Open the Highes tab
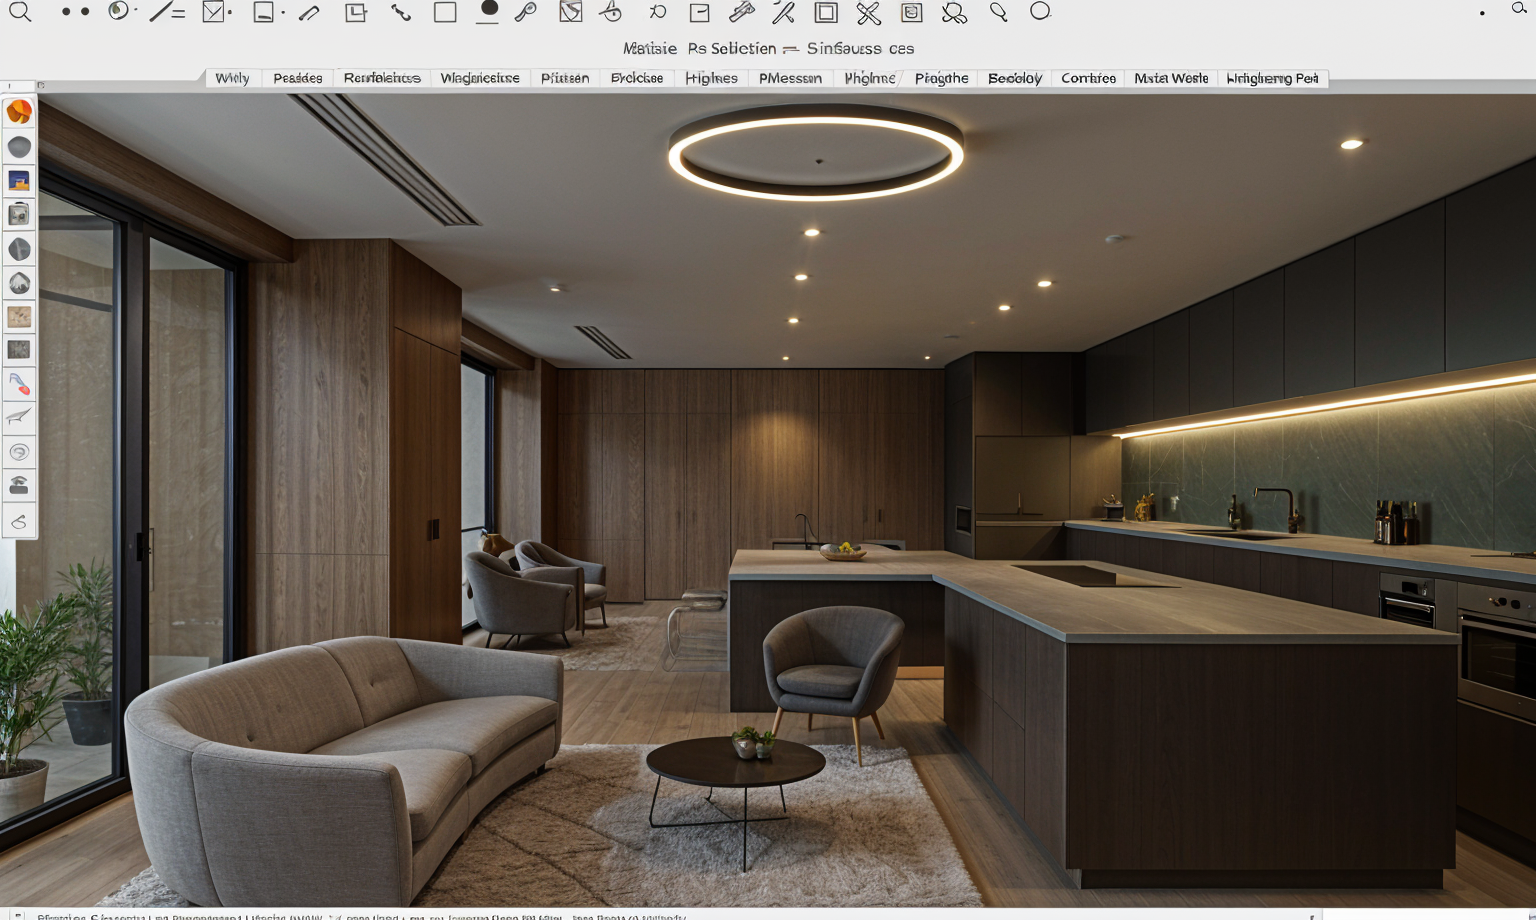 tap(711, 78)
